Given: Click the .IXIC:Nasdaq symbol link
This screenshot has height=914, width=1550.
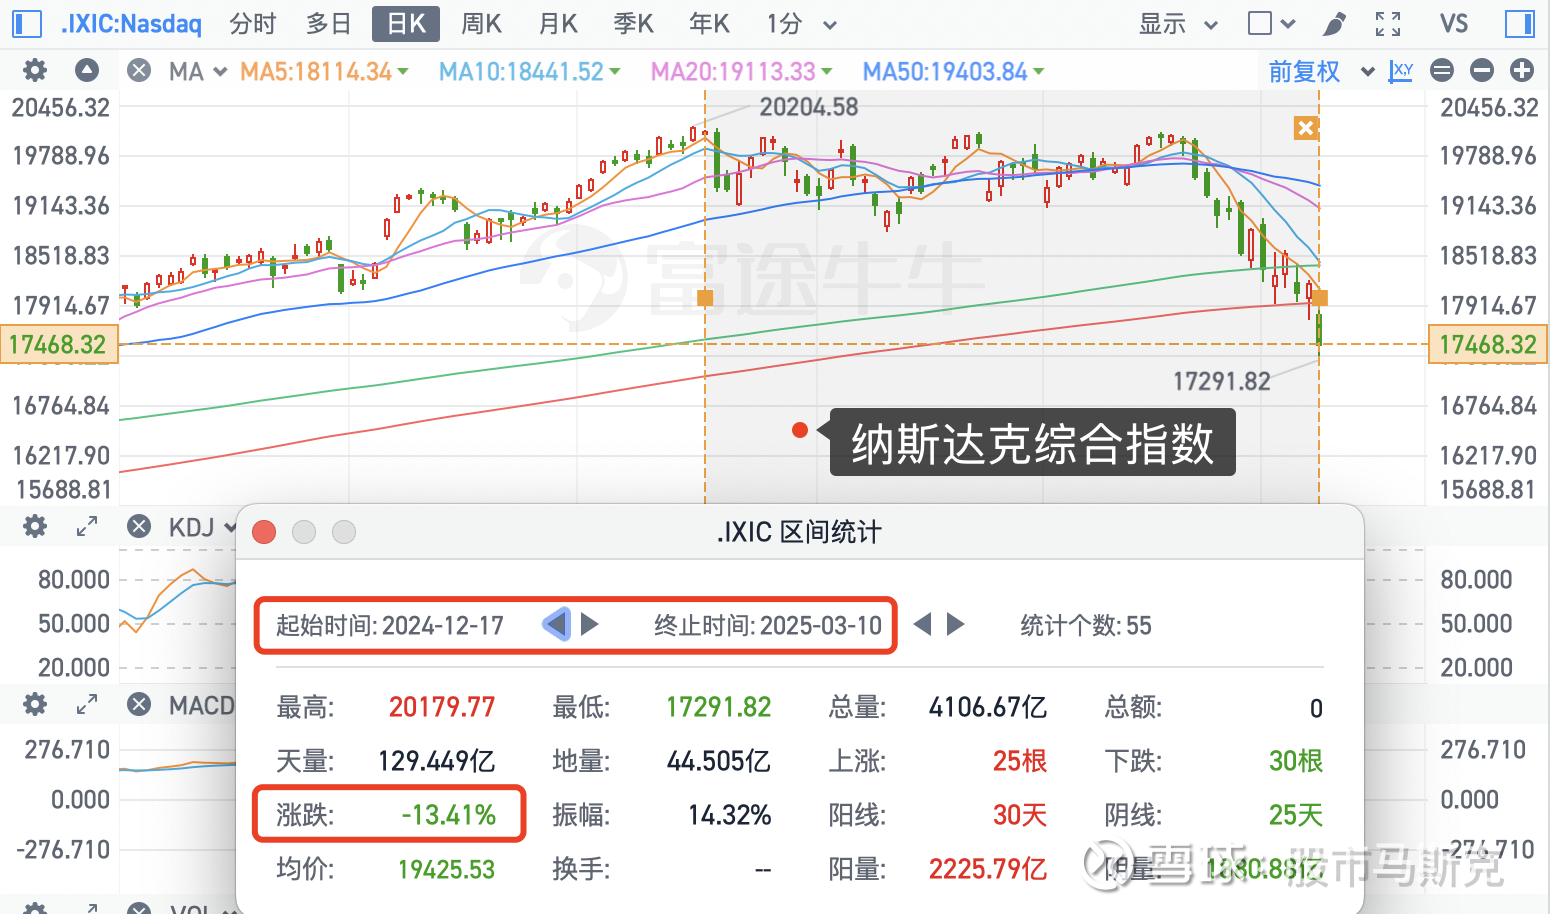Looking at the screenshot, I should point(130,23).
